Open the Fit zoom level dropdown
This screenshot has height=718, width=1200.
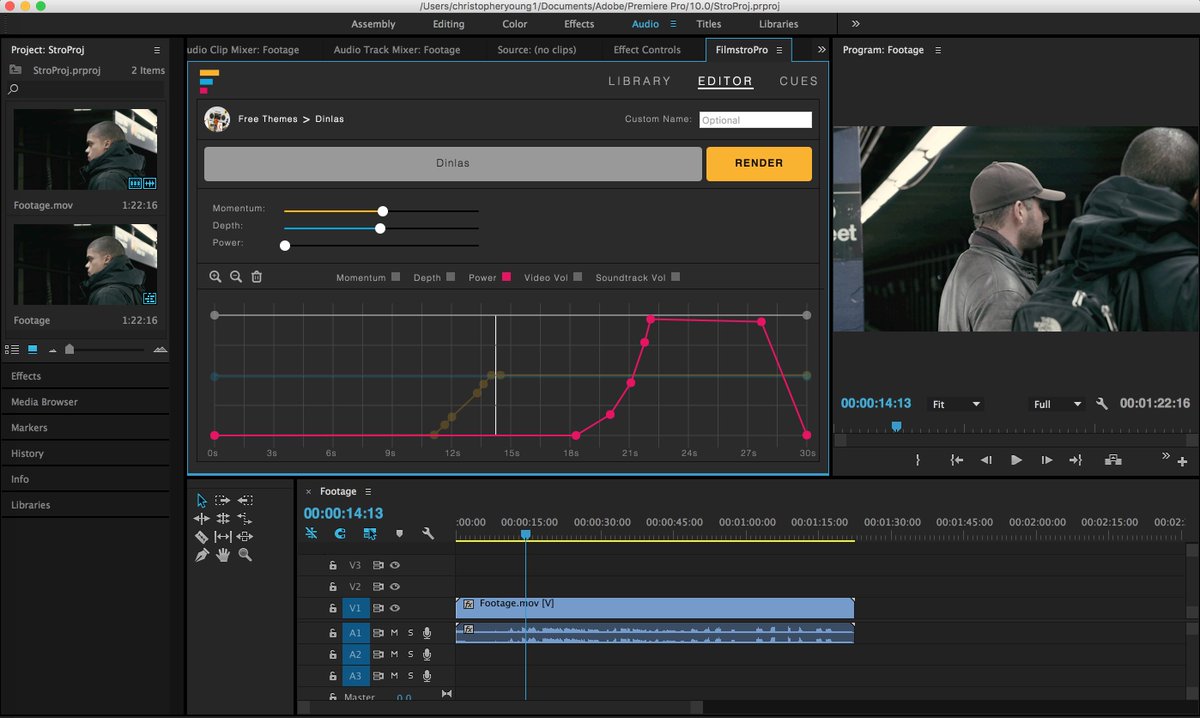point(955,404)
